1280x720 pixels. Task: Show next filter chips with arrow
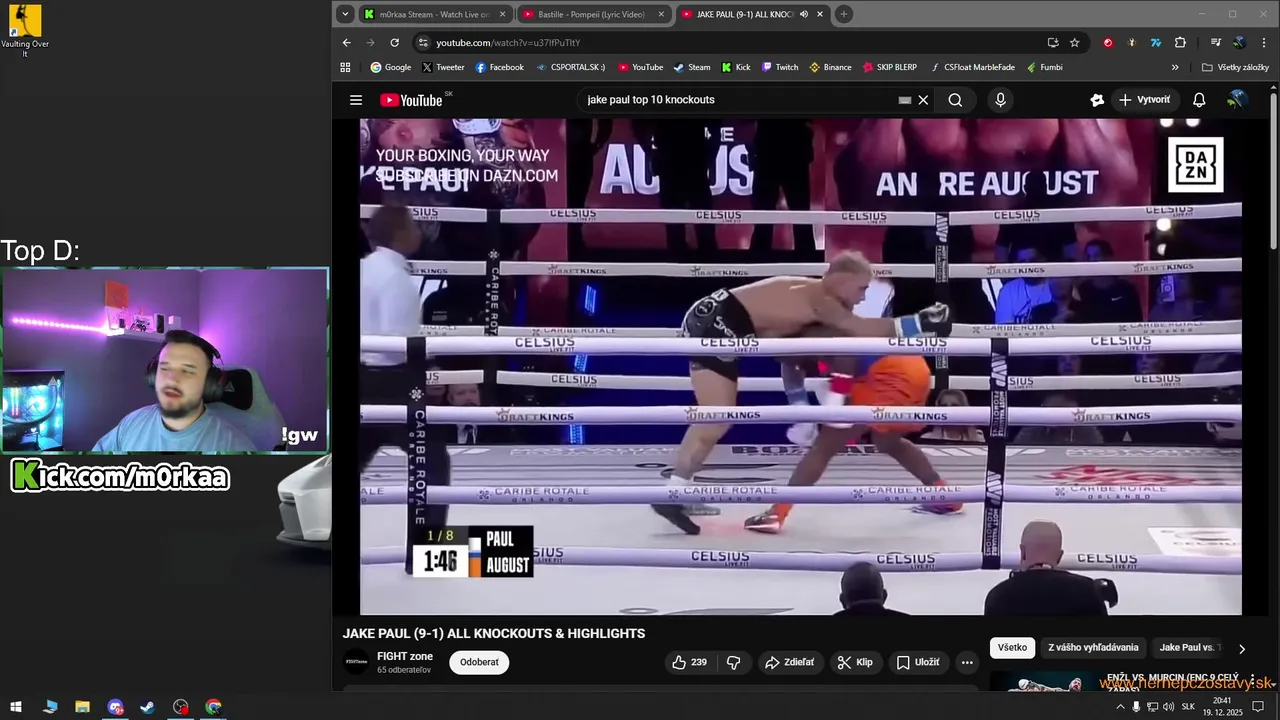pyautogui.click(x=1241, y=648)
